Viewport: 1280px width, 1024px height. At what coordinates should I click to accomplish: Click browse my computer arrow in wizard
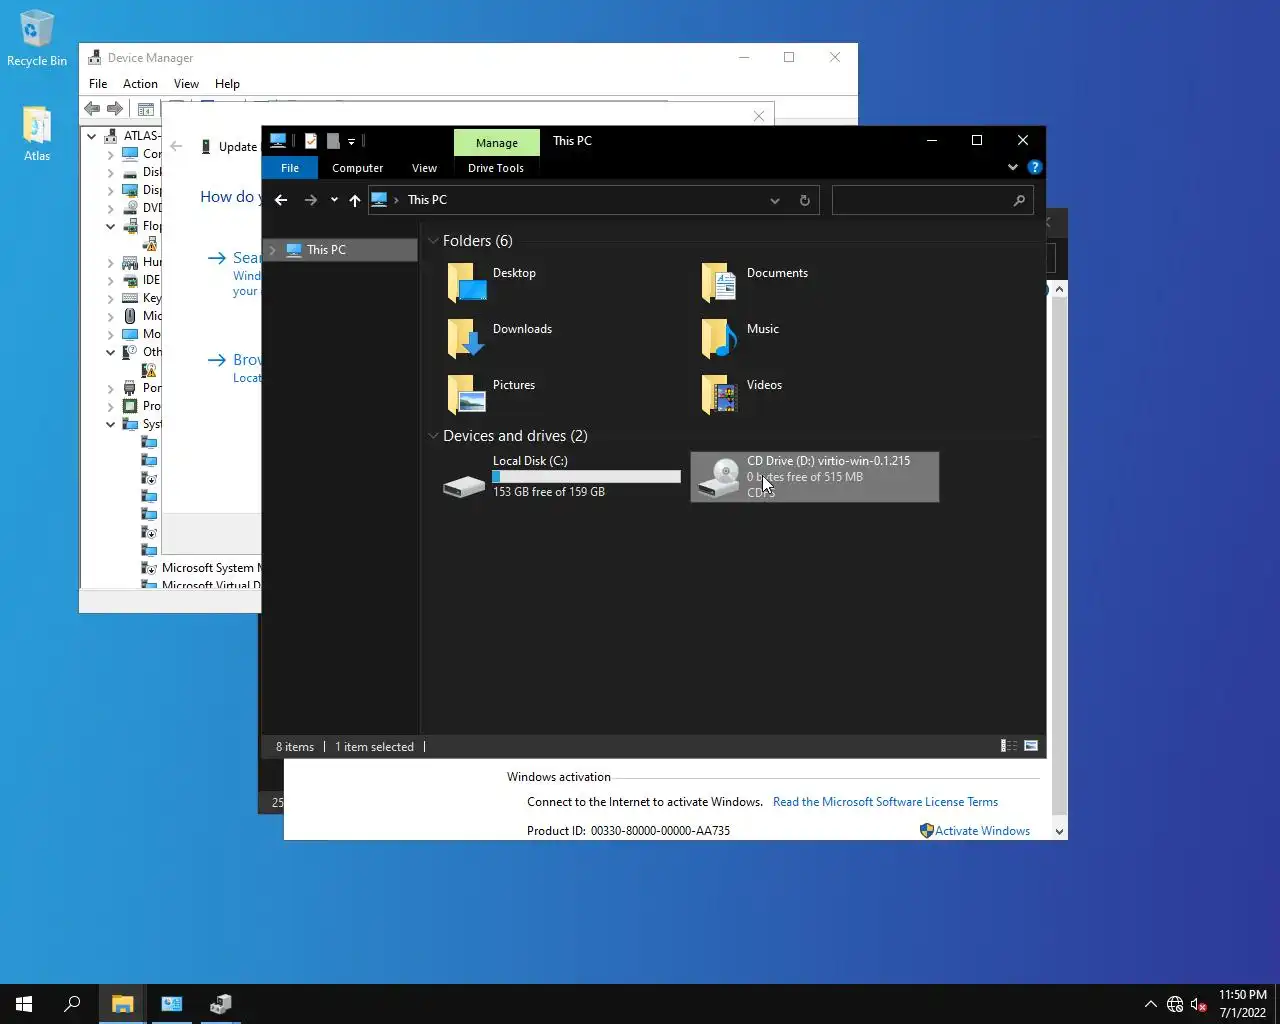pos(216,360)
